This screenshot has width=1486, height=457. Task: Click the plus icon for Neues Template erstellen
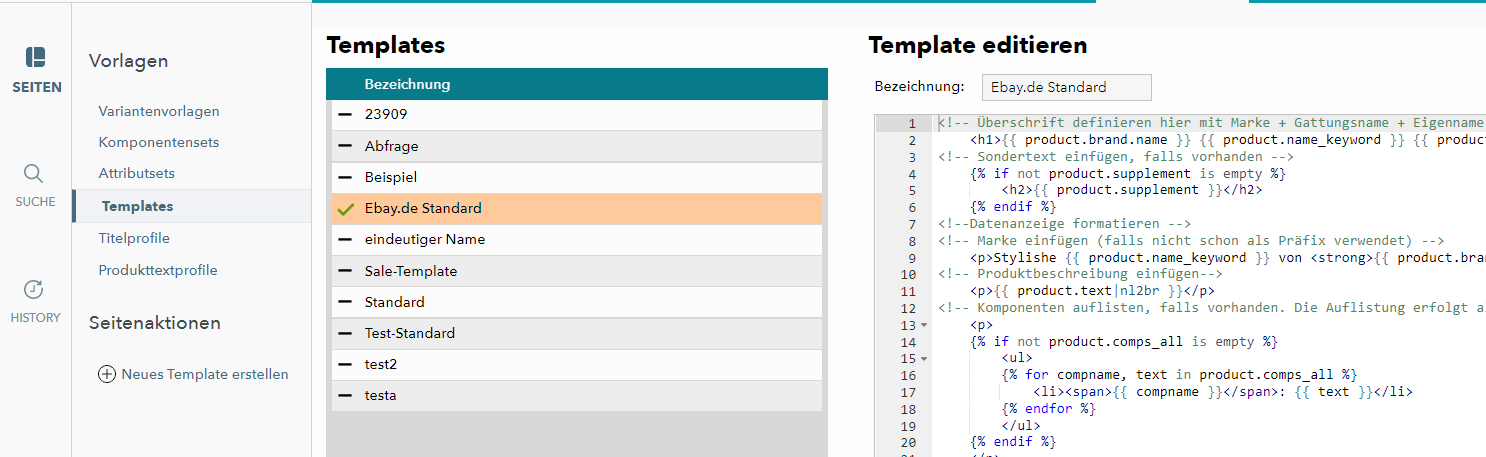[x=107, y=375]
